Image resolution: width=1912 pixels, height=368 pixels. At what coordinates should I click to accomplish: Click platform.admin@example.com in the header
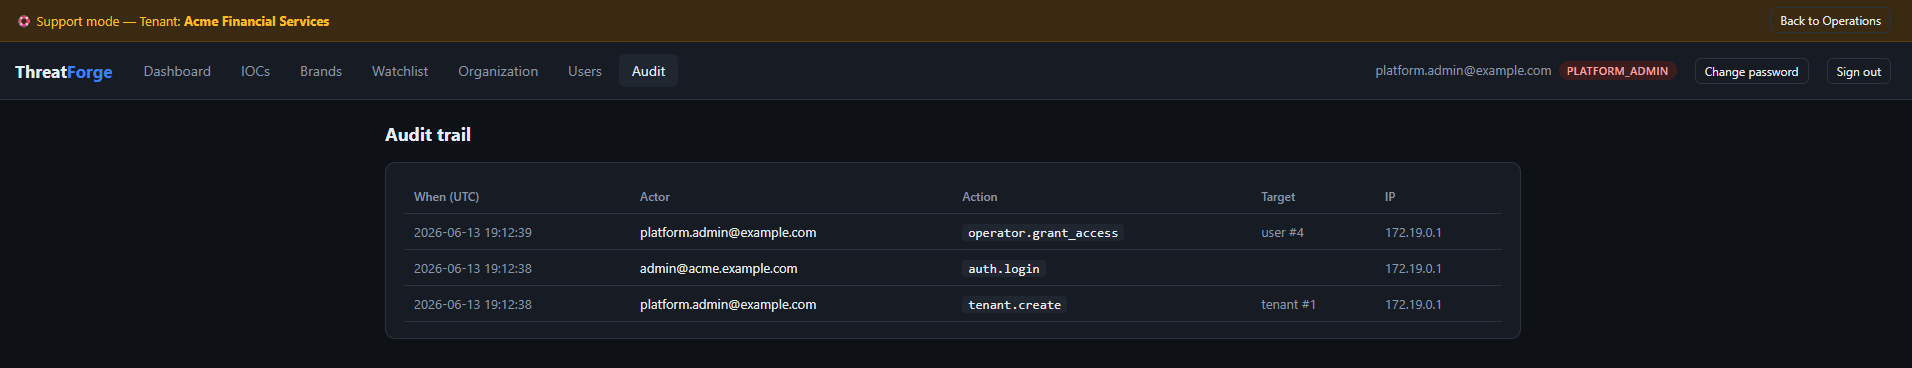pyautogui.click(x=1463, y=71)
